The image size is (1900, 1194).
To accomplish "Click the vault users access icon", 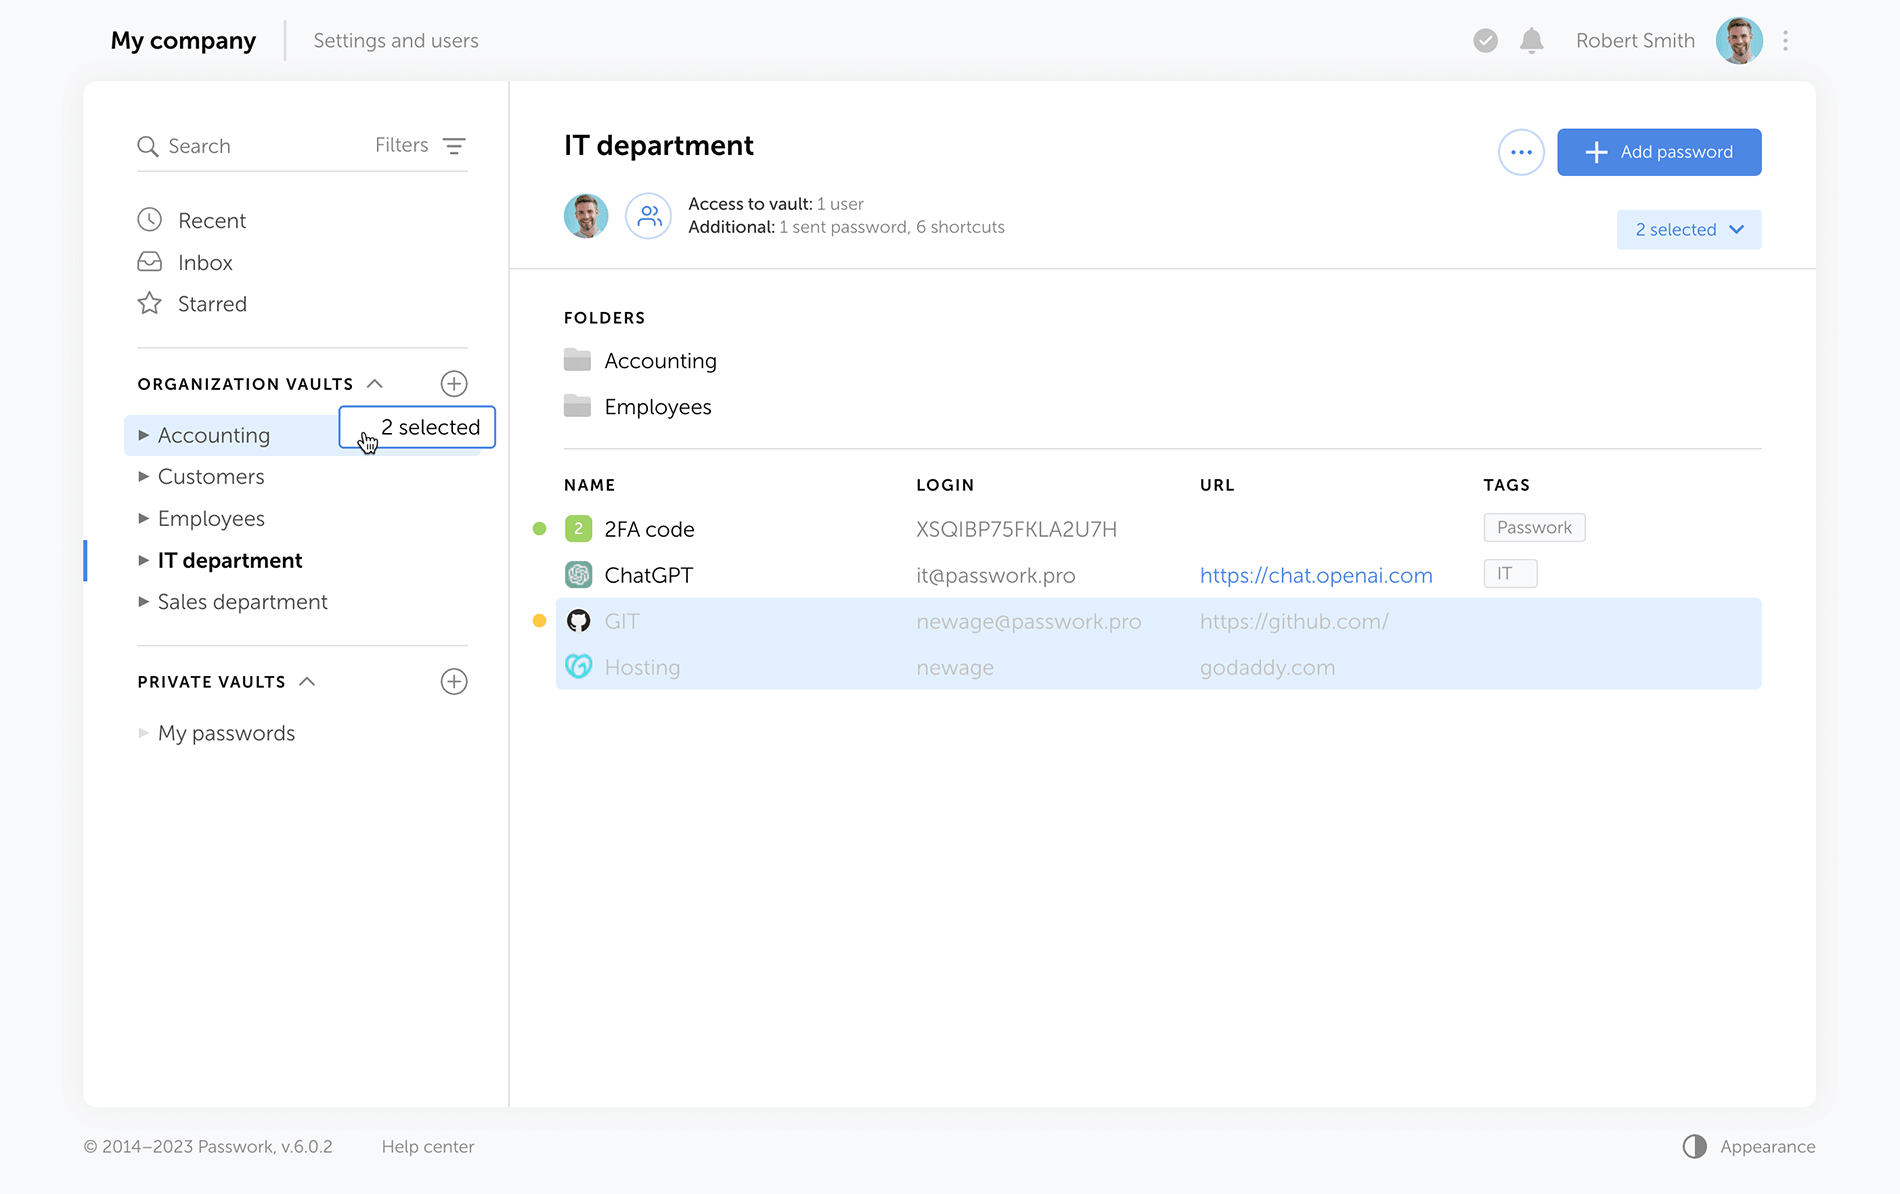I will click(648, 216).
